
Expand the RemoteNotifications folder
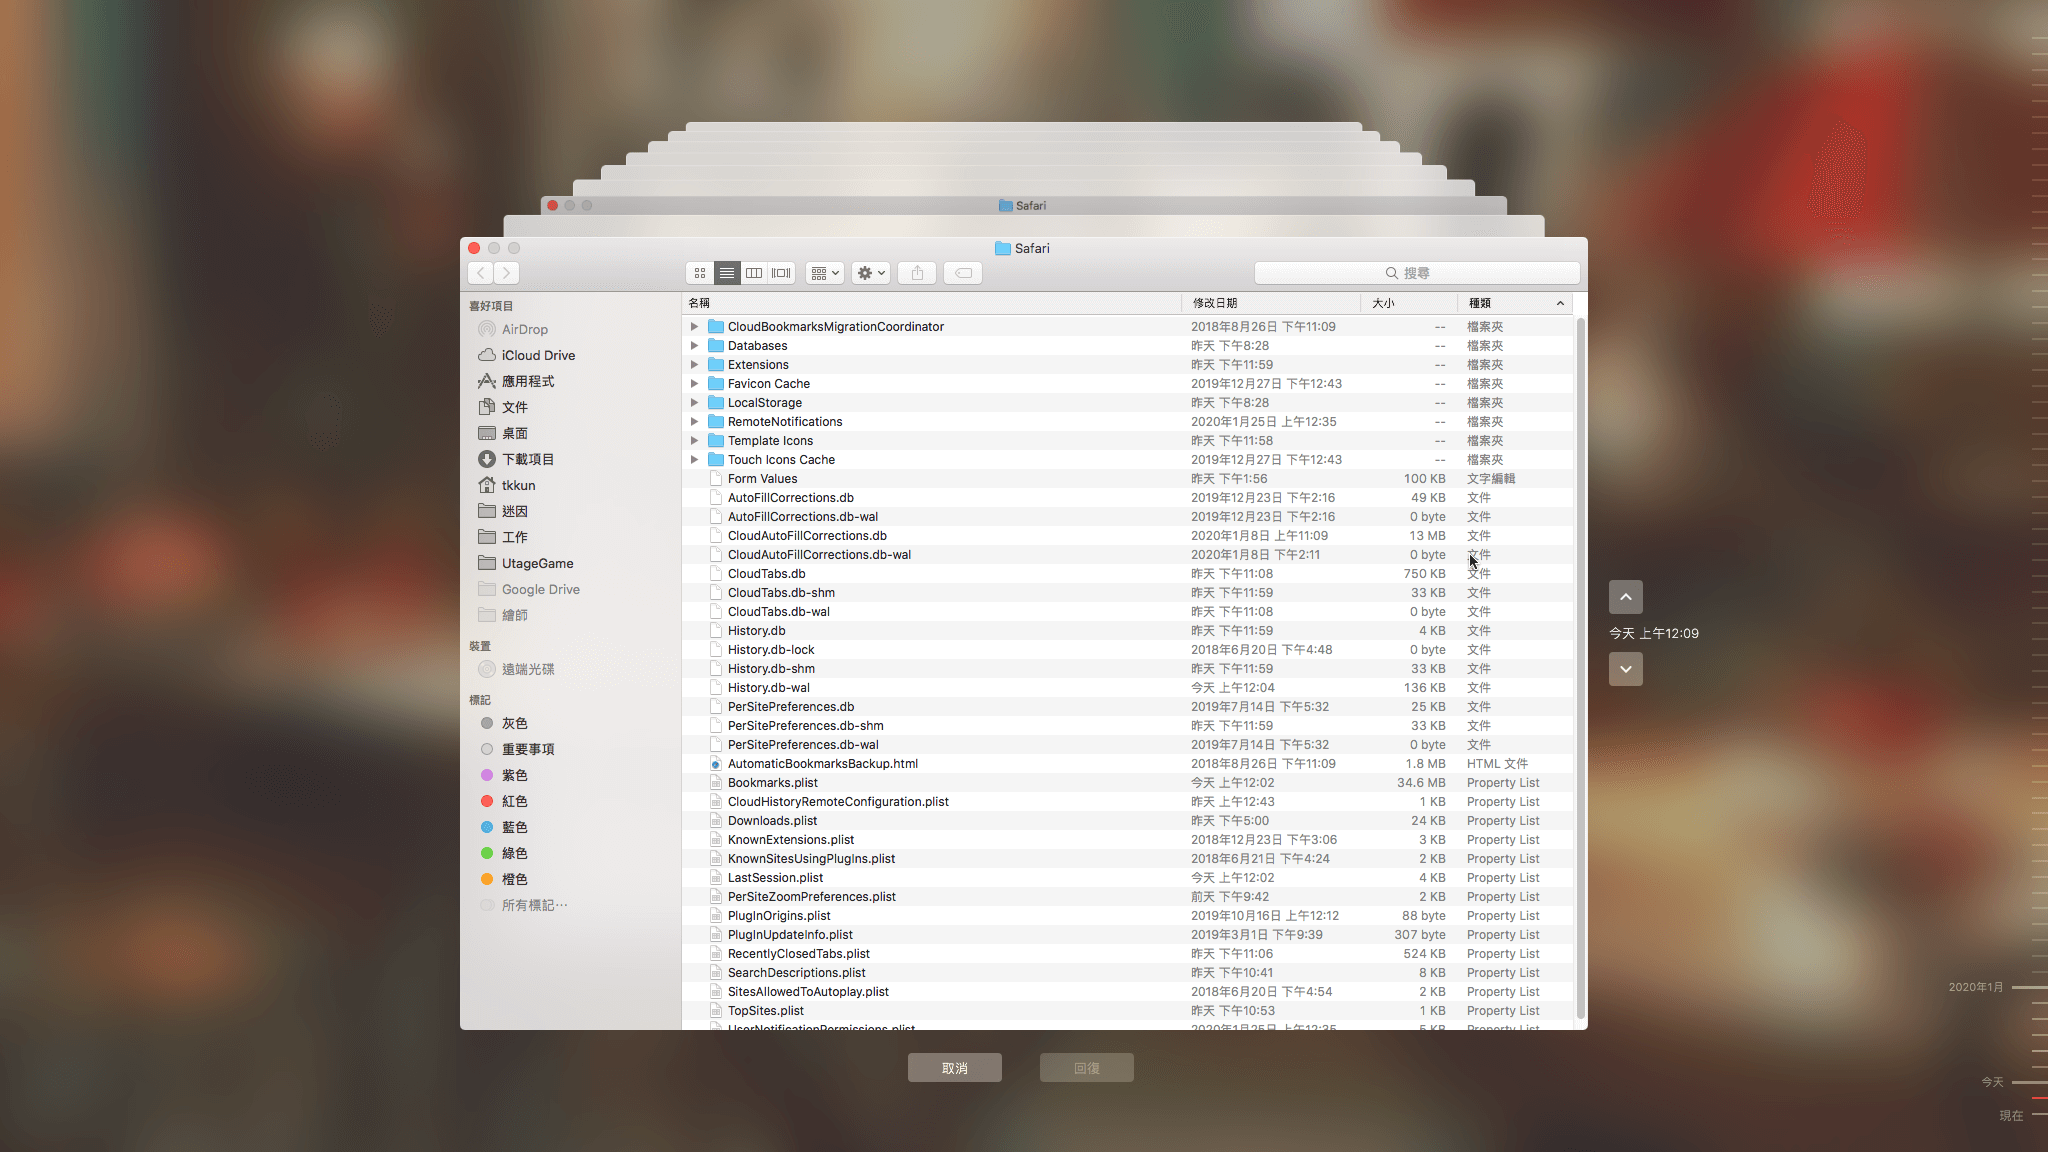click(694, 422)
